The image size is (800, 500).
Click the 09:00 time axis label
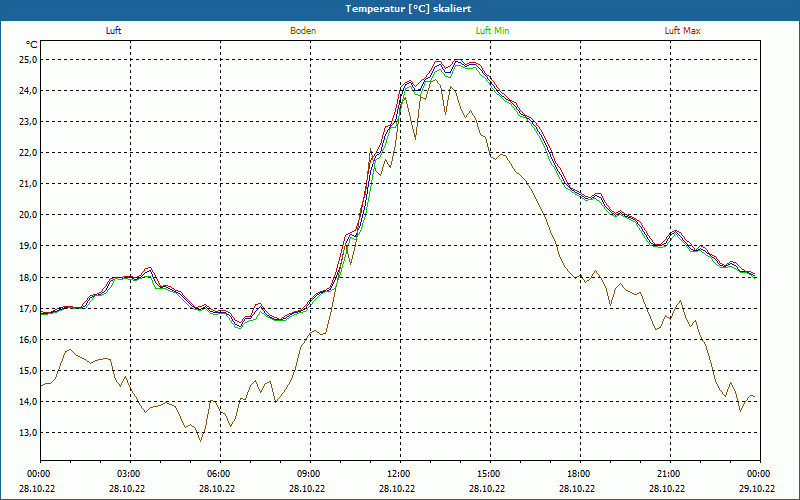coord(310,474)
